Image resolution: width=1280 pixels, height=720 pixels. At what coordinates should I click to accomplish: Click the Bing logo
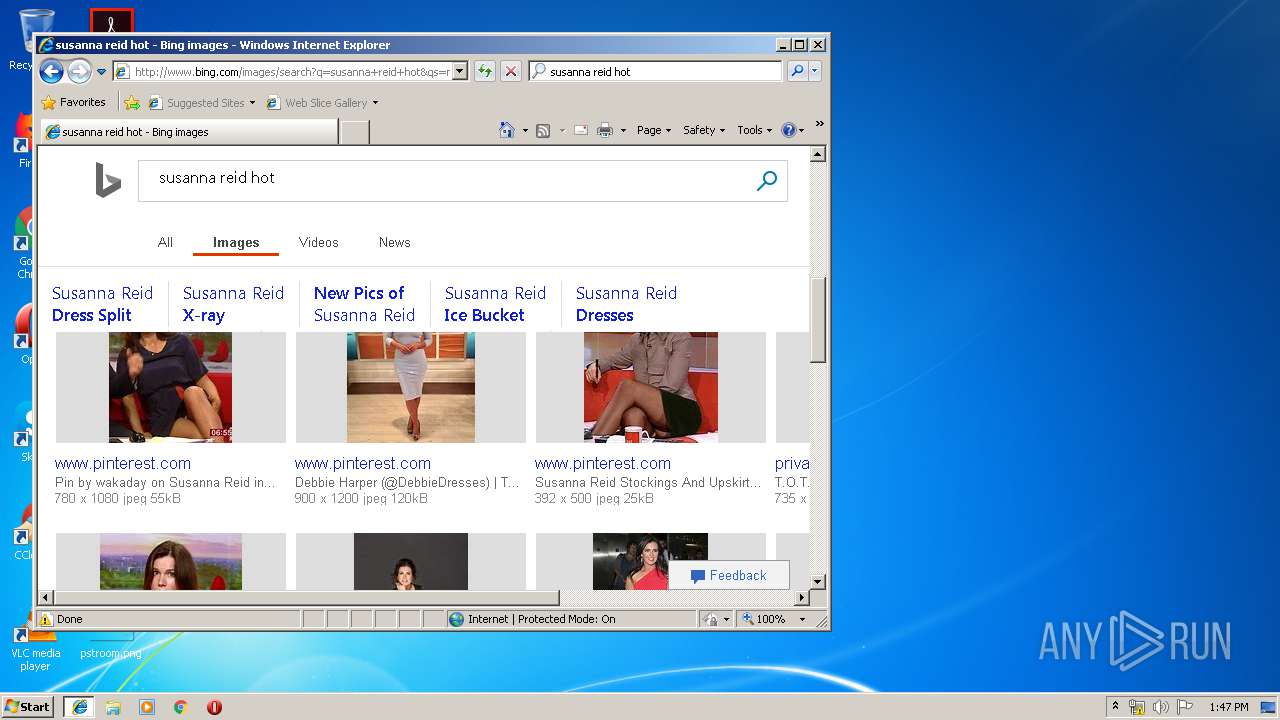tap(108, 180)
